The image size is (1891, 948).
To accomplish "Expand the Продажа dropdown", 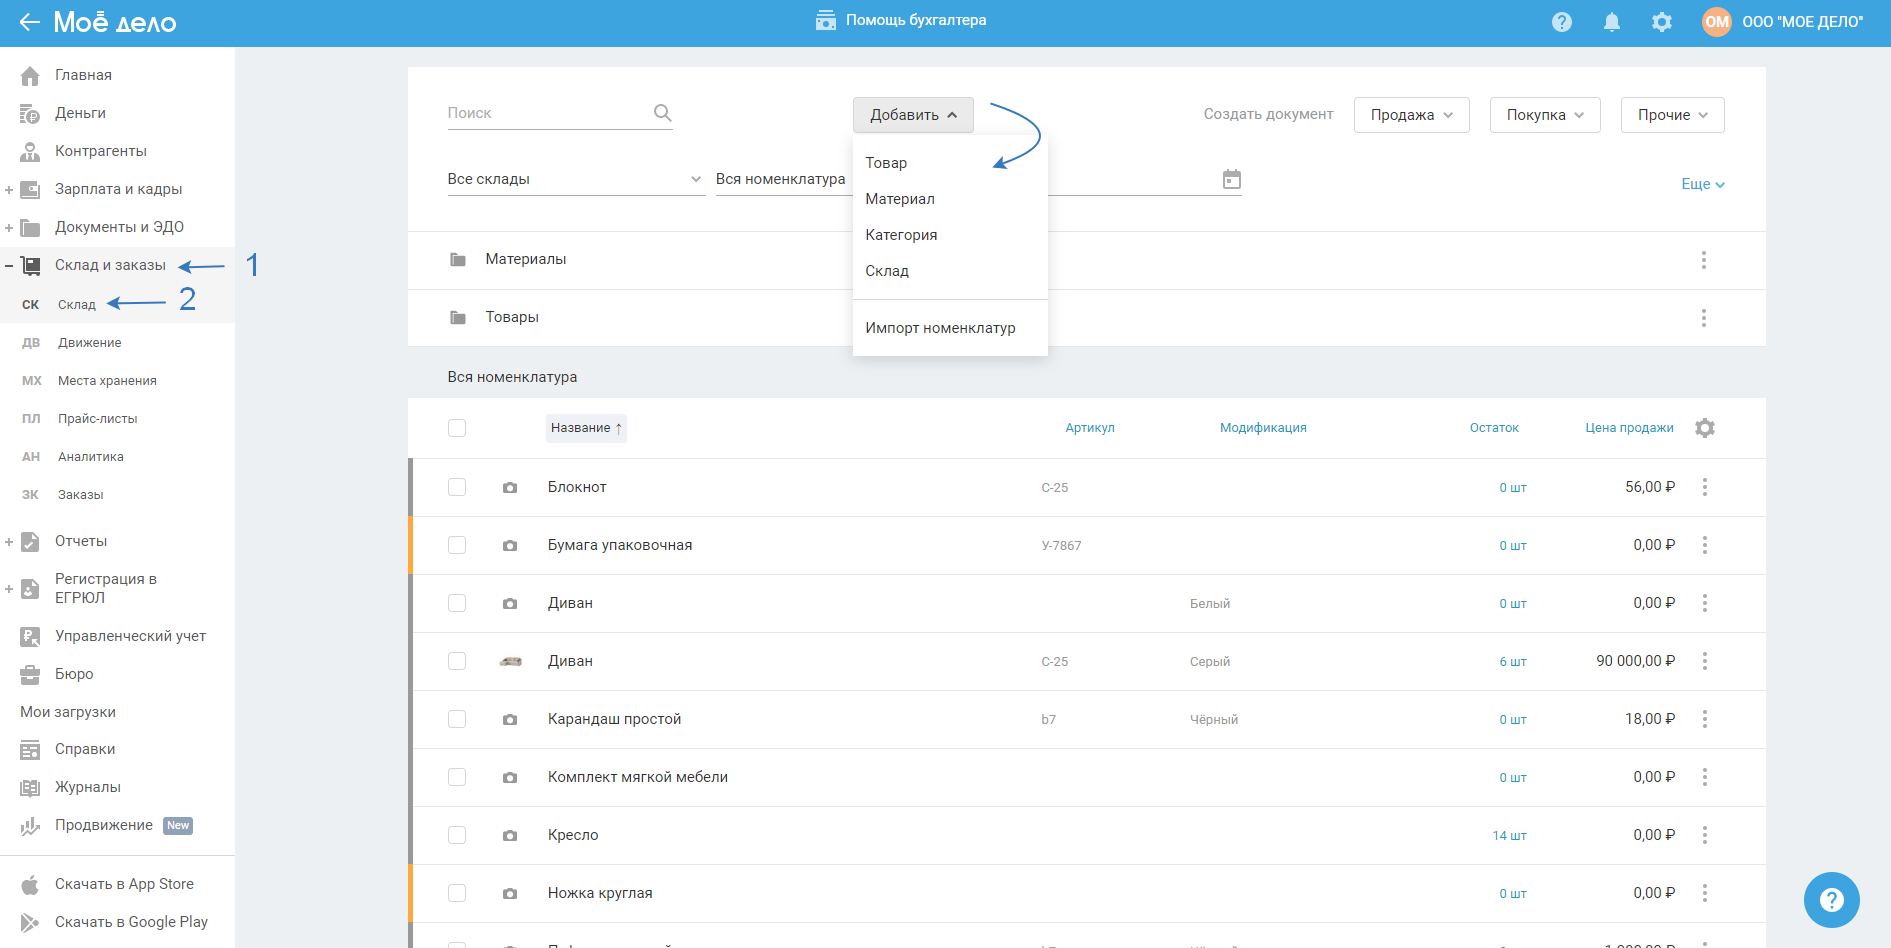I will [x=1411, y=115].
